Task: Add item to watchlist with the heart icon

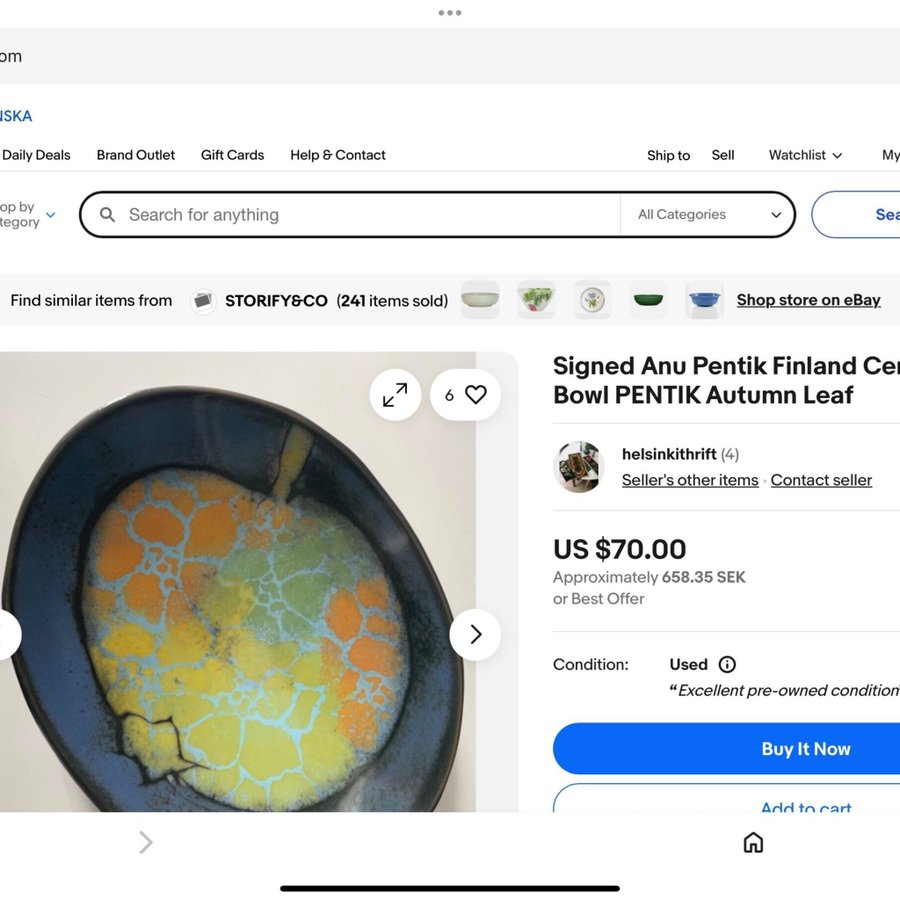Action: click(476, 395)
